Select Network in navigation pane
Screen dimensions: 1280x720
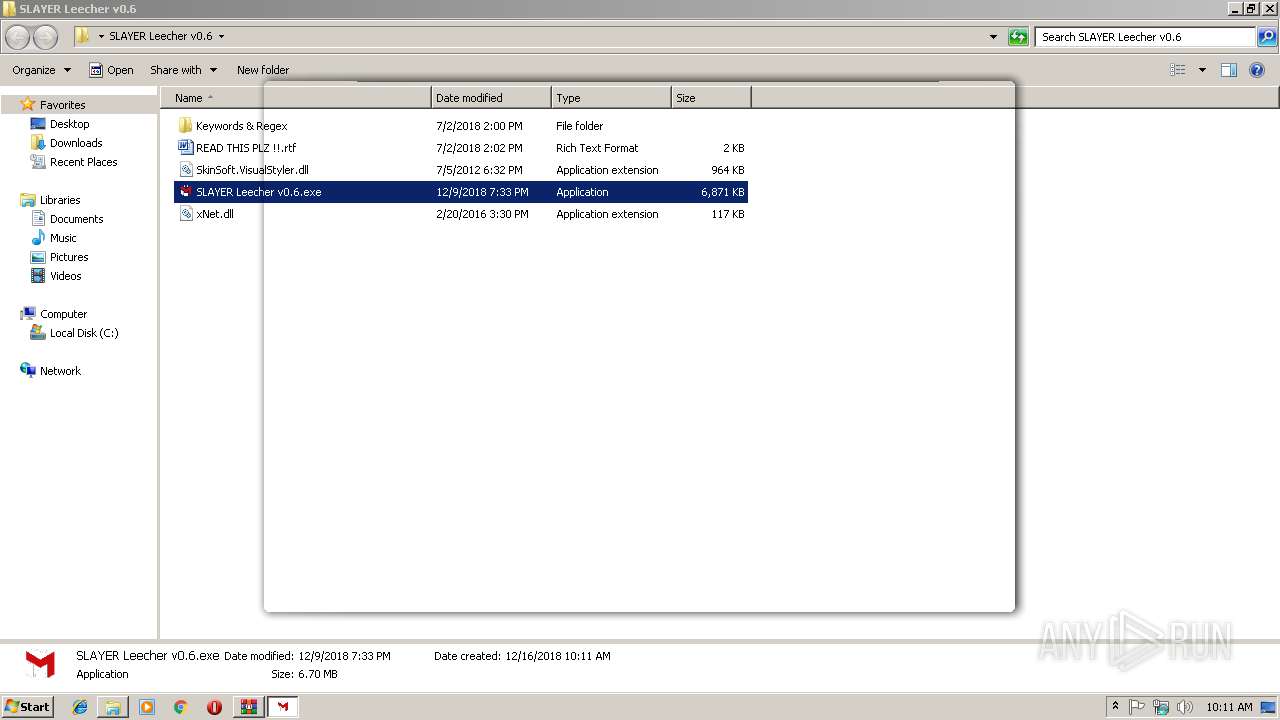pos(60,371)
